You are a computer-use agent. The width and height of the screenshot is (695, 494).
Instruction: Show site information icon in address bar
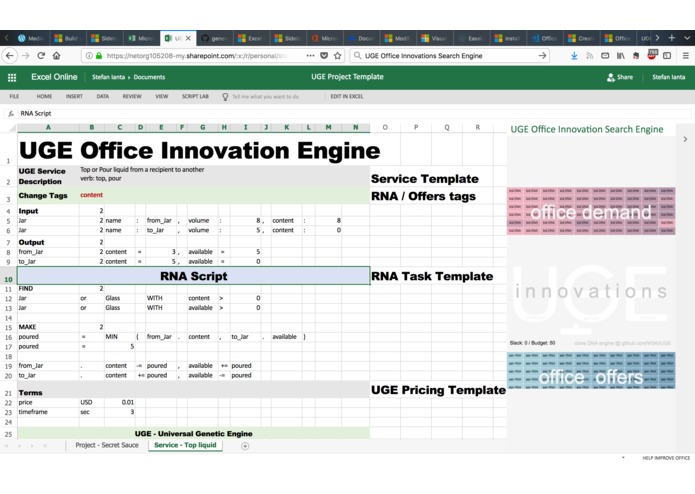[89, 56]
